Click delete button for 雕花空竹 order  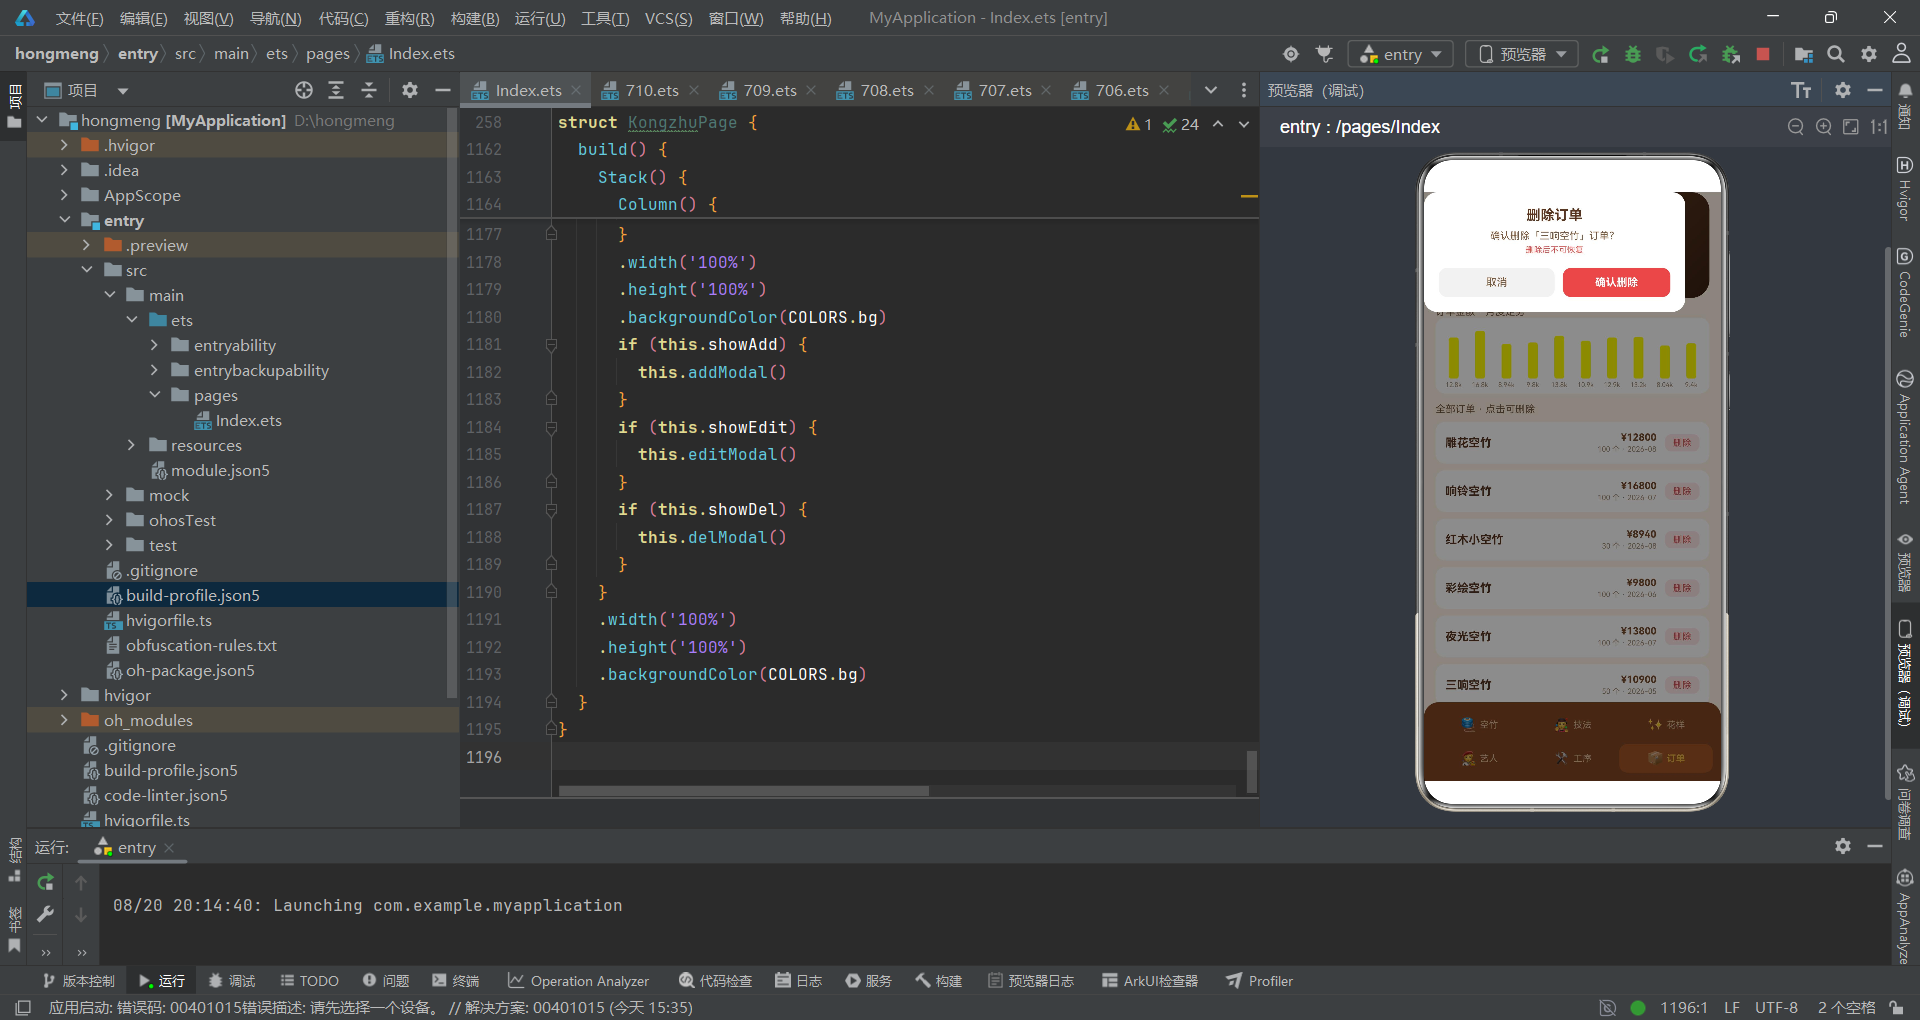tap(1683, 442)
